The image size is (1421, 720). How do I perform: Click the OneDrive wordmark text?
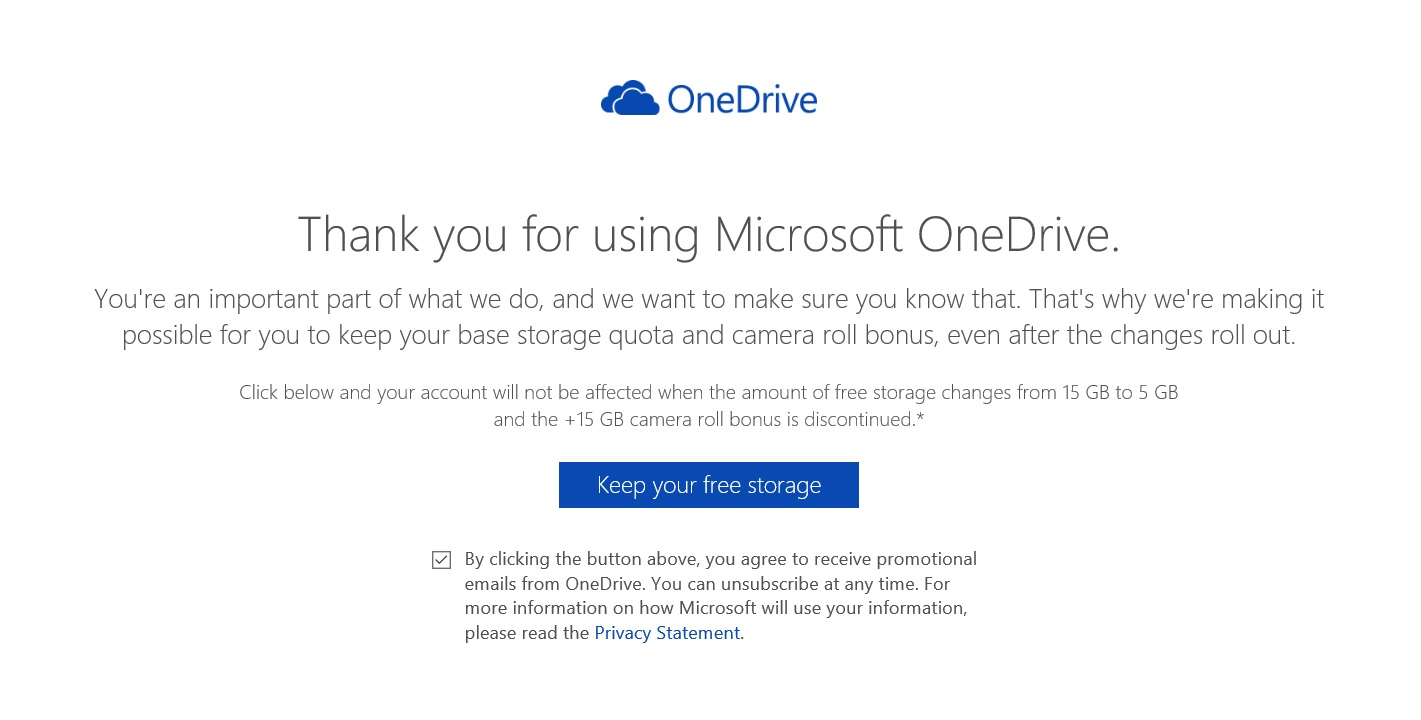coord(742,100)
